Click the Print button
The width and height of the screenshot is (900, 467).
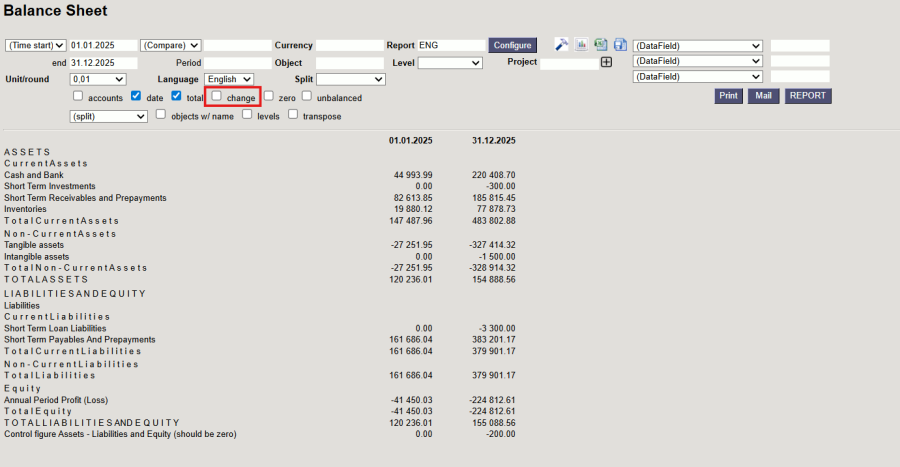728,96
